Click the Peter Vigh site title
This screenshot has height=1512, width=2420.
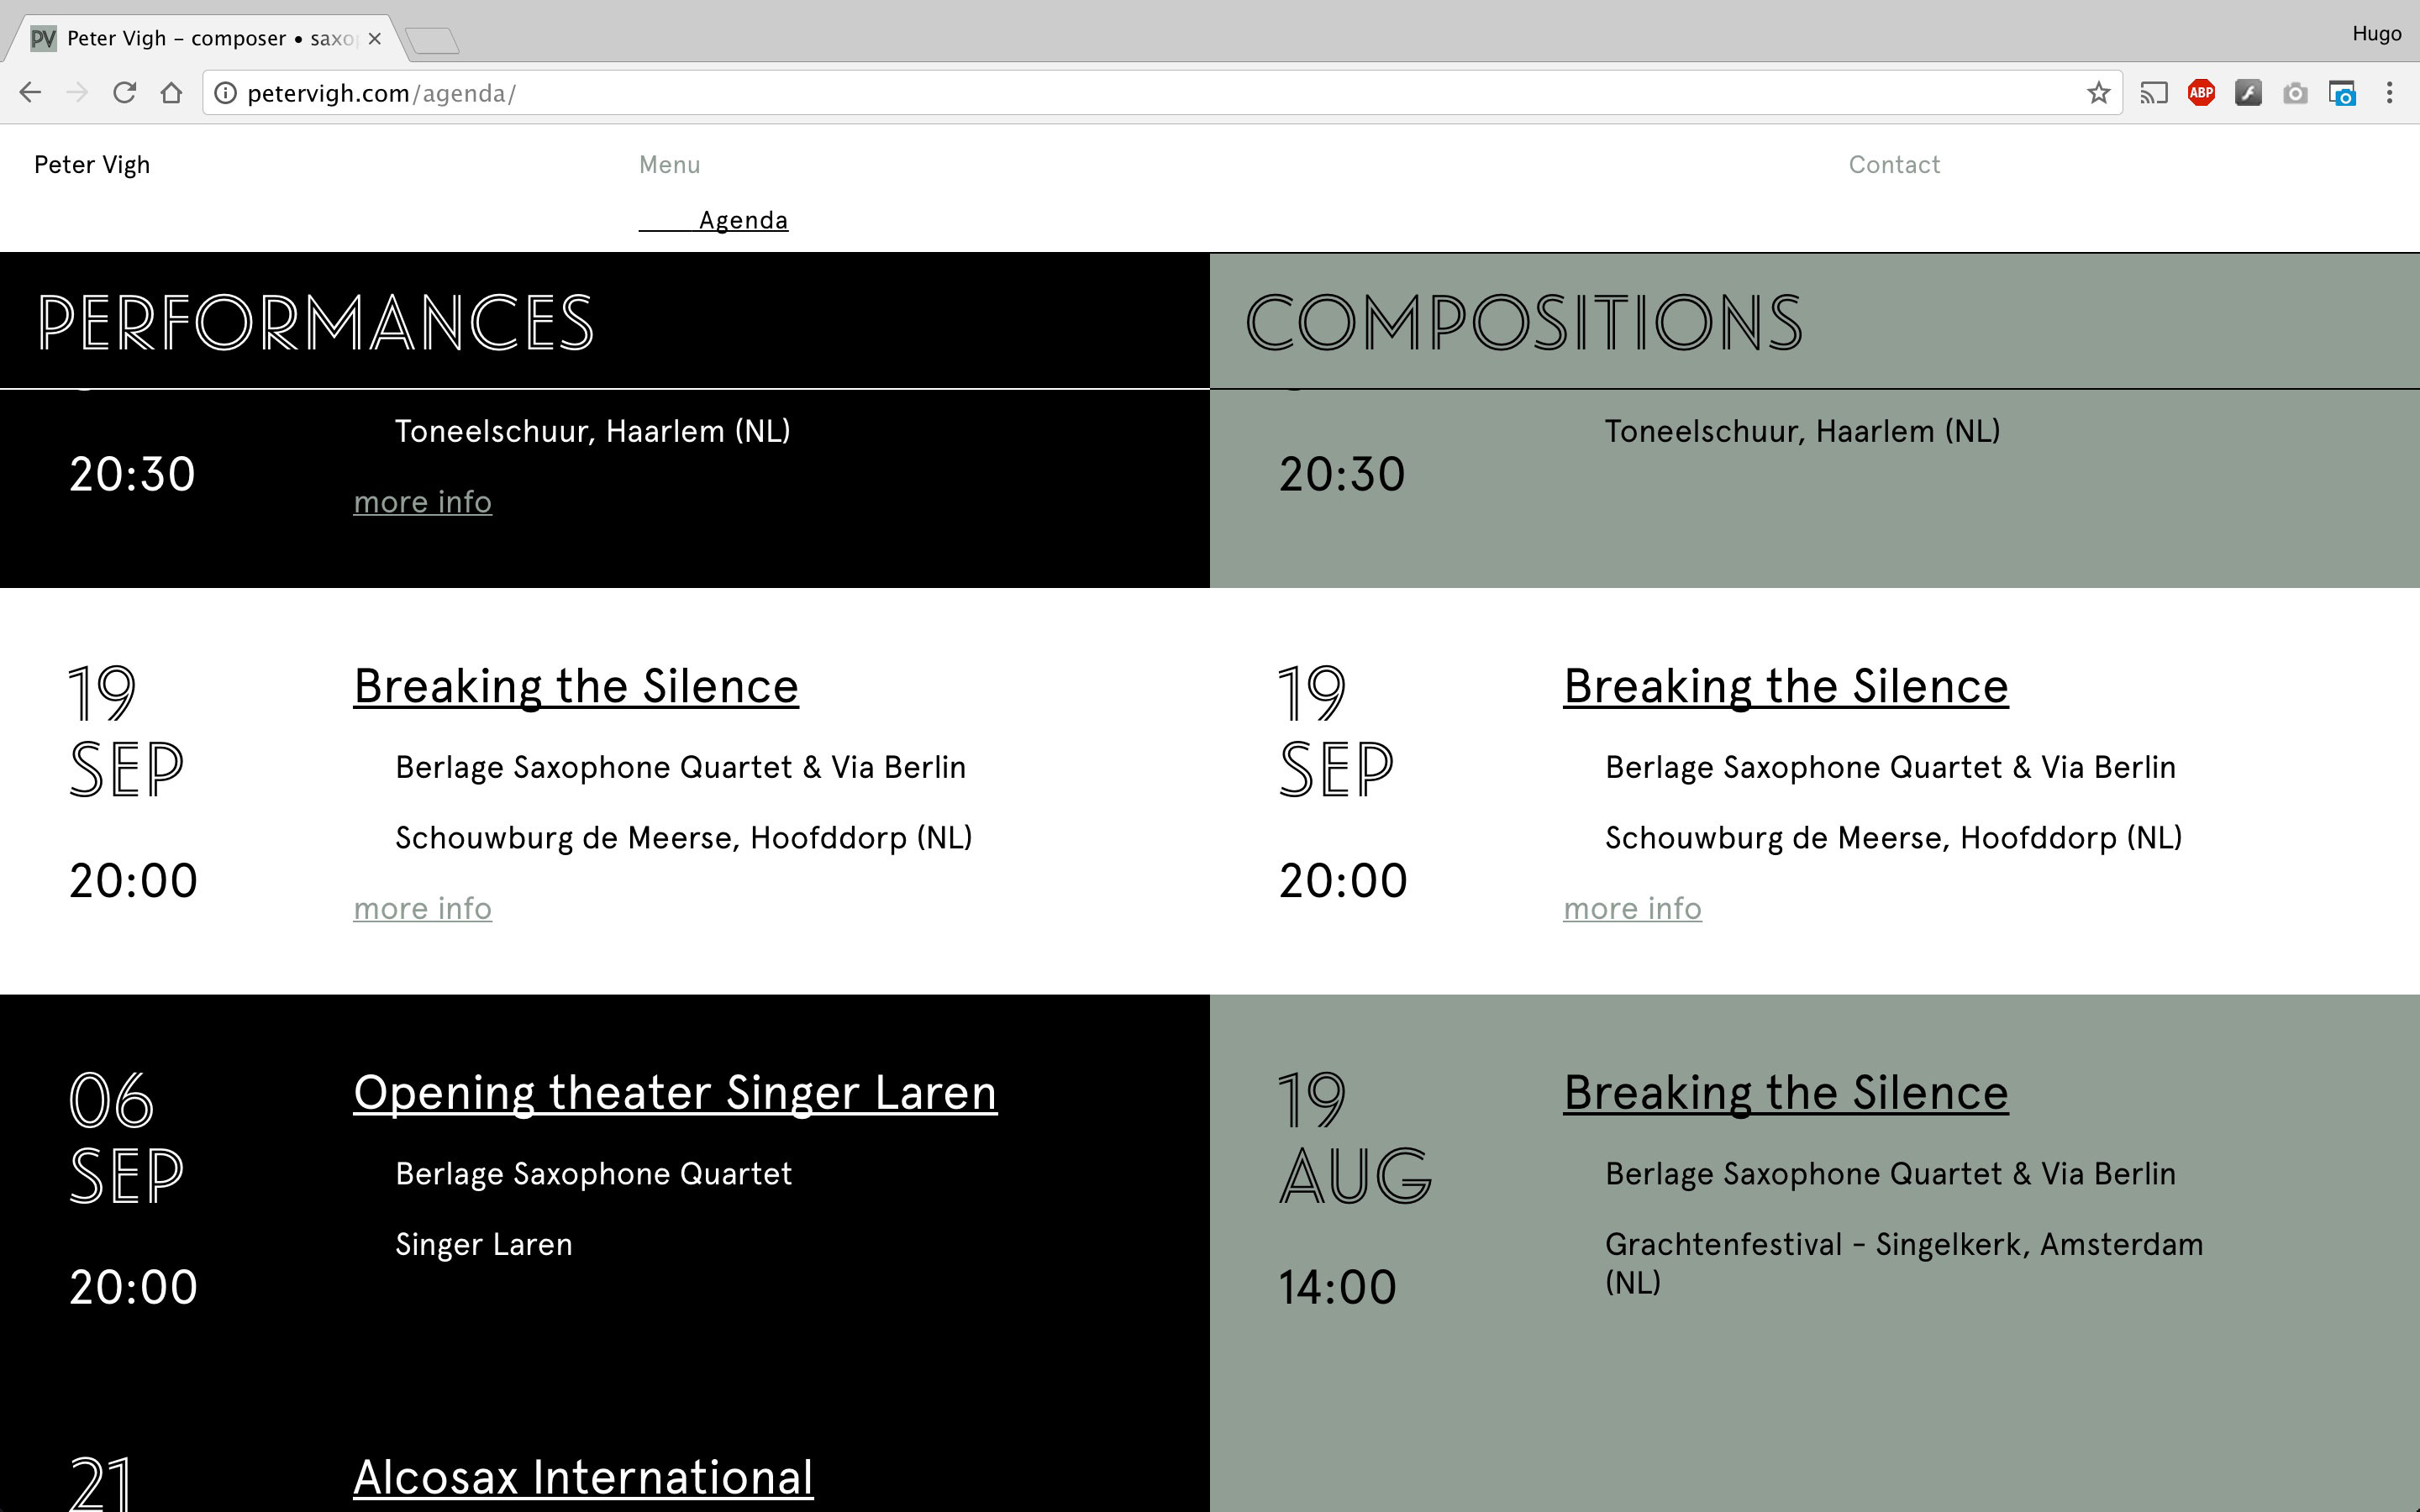[x=92, y=165]
